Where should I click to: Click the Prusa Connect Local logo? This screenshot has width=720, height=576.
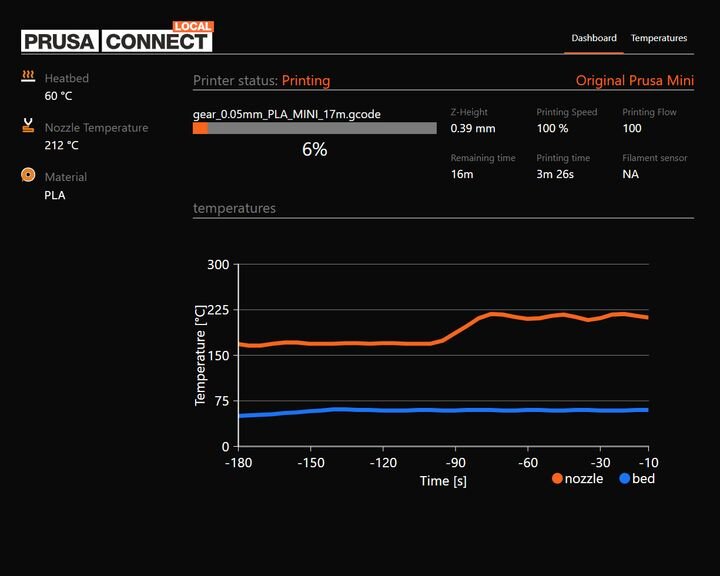pos(117,40)
